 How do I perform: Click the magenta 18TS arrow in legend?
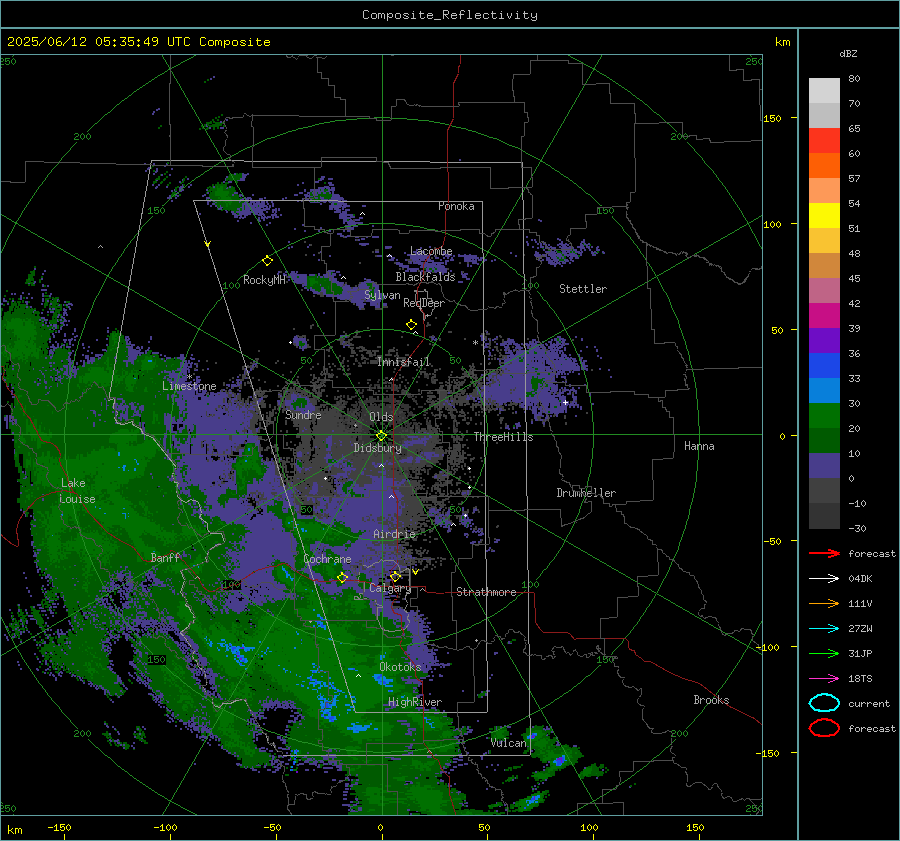(x=824, y=679)
